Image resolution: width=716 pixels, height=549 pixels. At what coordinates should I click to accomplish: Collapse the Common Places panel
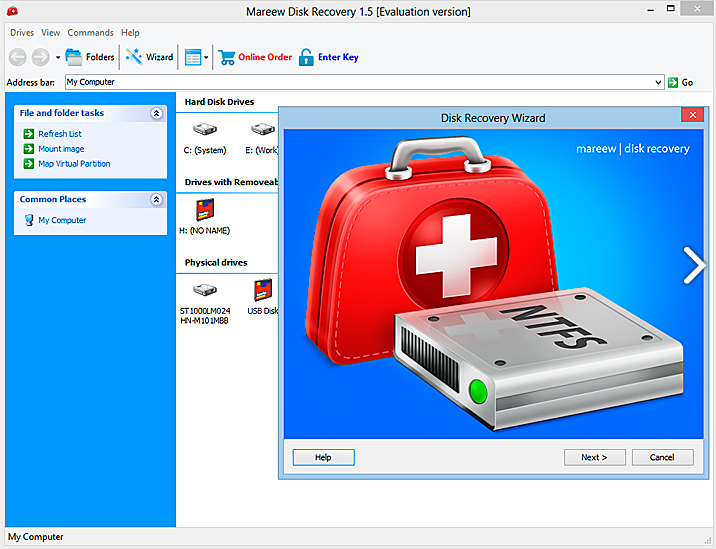[156, 200]
